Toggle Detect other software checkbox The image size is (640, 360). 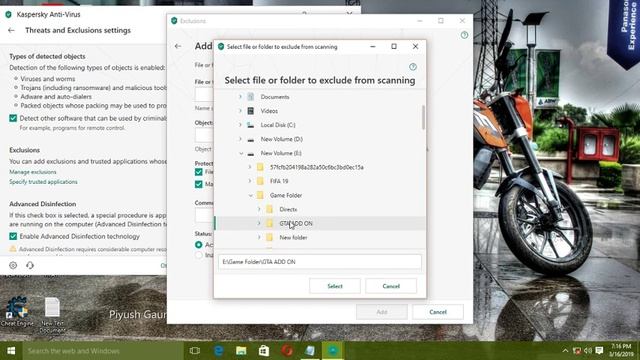13,118
